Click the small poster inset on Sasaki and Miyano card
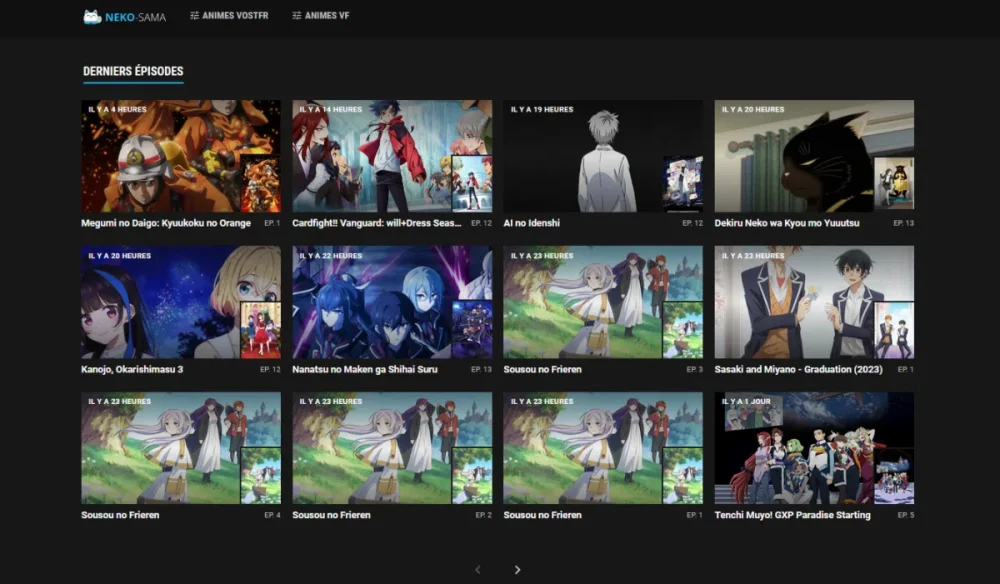Image resolution: width=1000 pixels, height=584 pixels. (x=894, y=330)
